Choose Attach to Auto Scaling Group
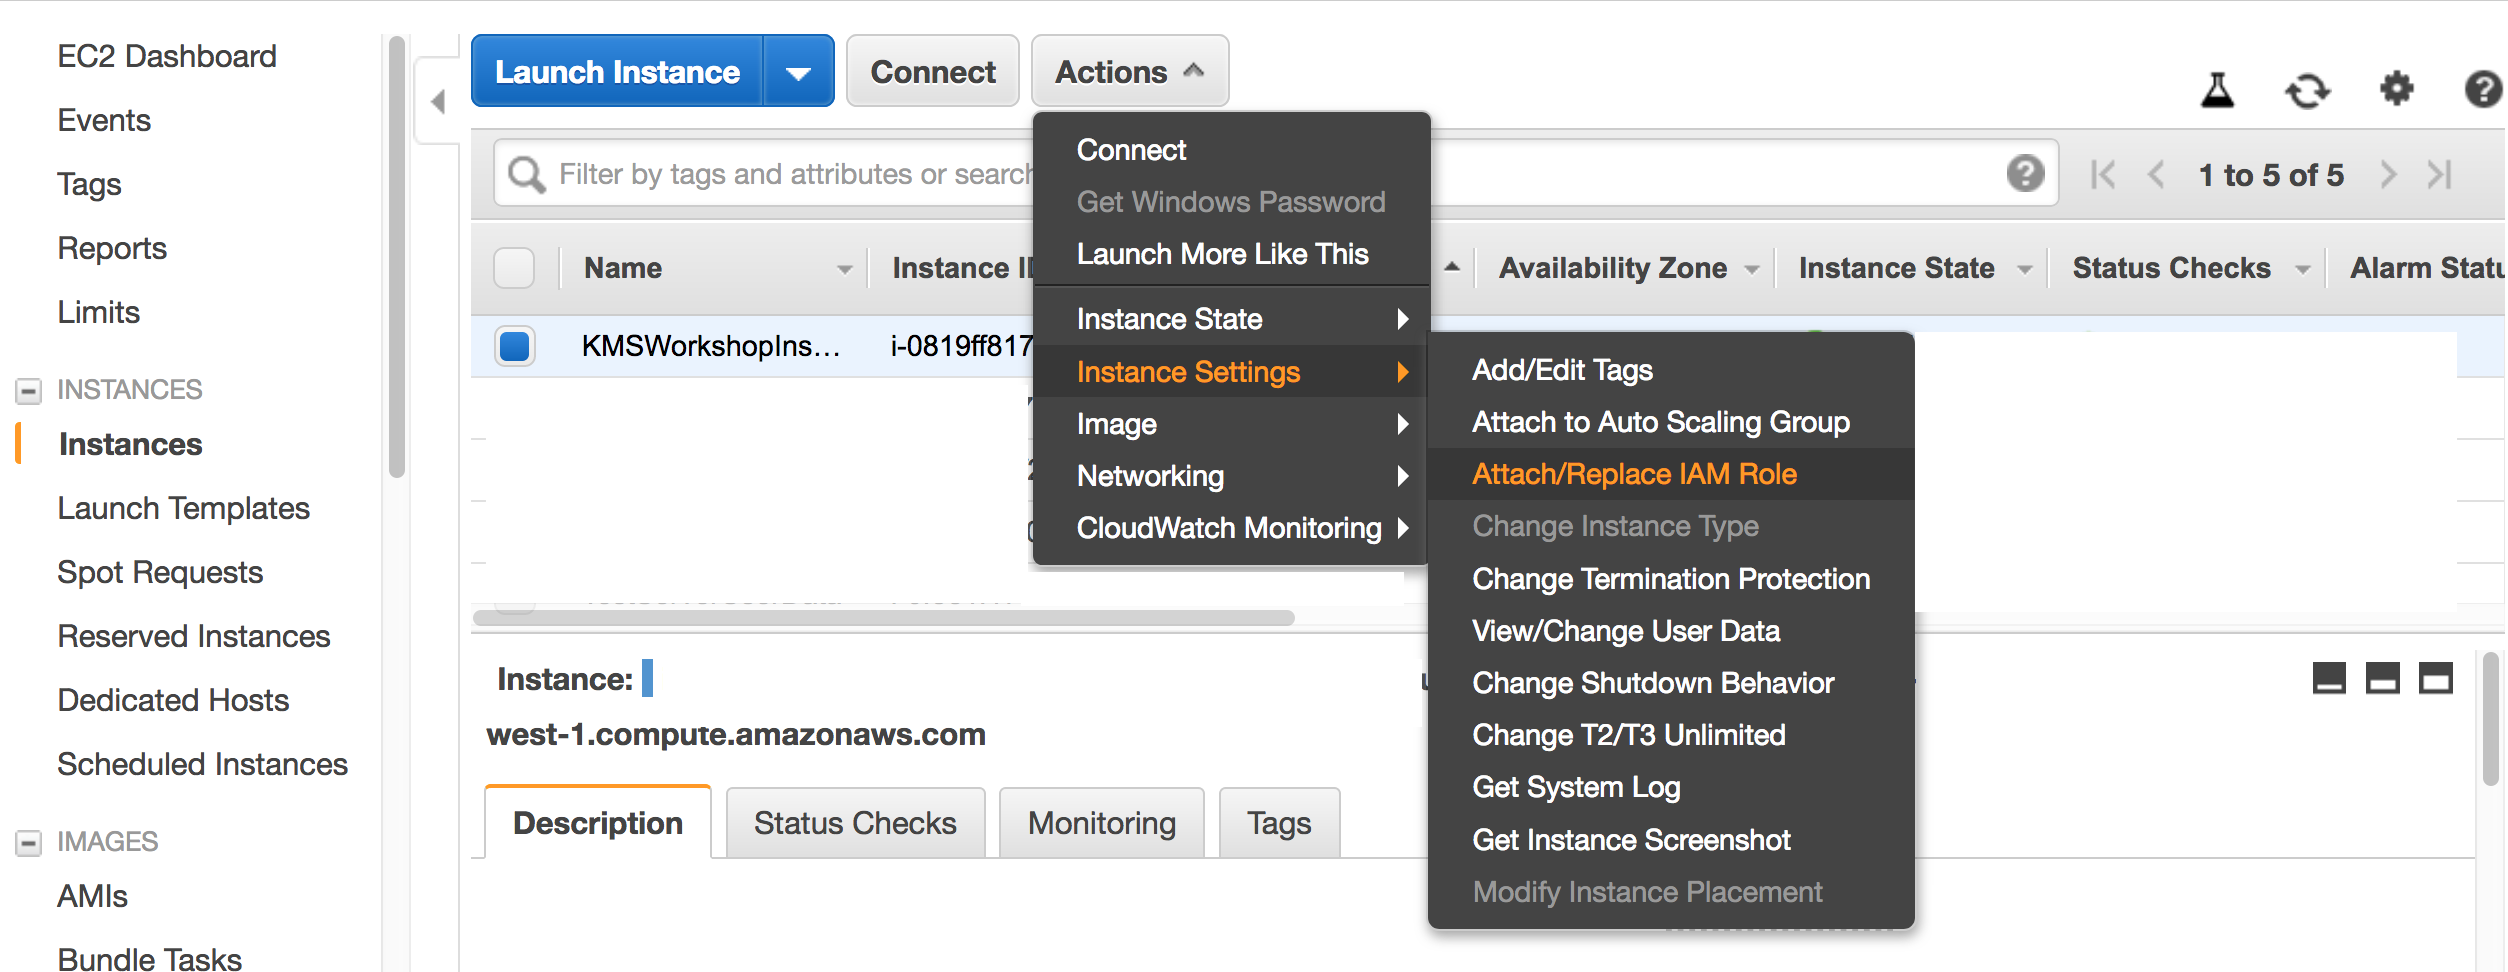The height and width of the screenshot is (972, 2508). click(1671, 422)
